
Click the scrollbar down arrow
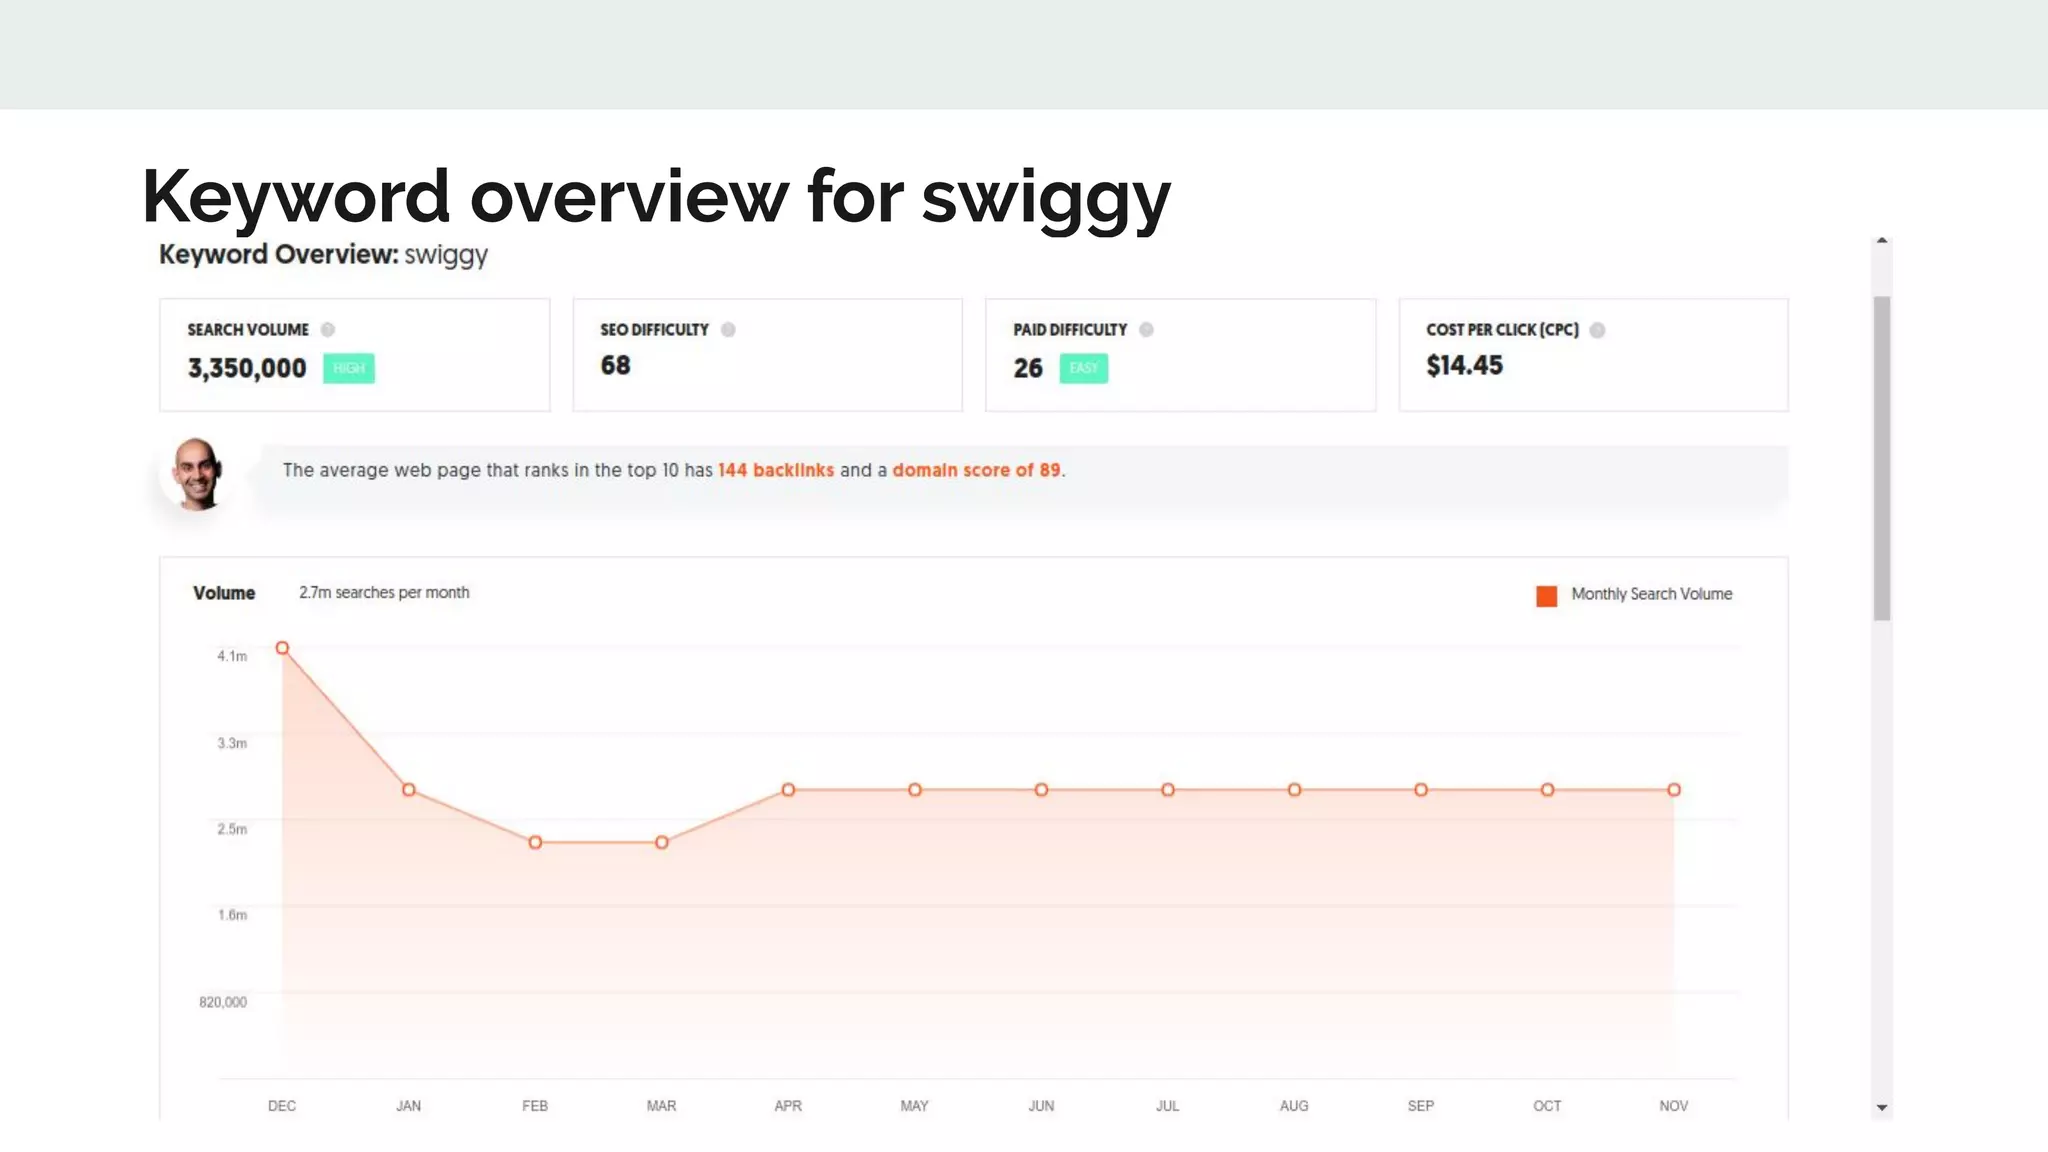point(1882,1107)
